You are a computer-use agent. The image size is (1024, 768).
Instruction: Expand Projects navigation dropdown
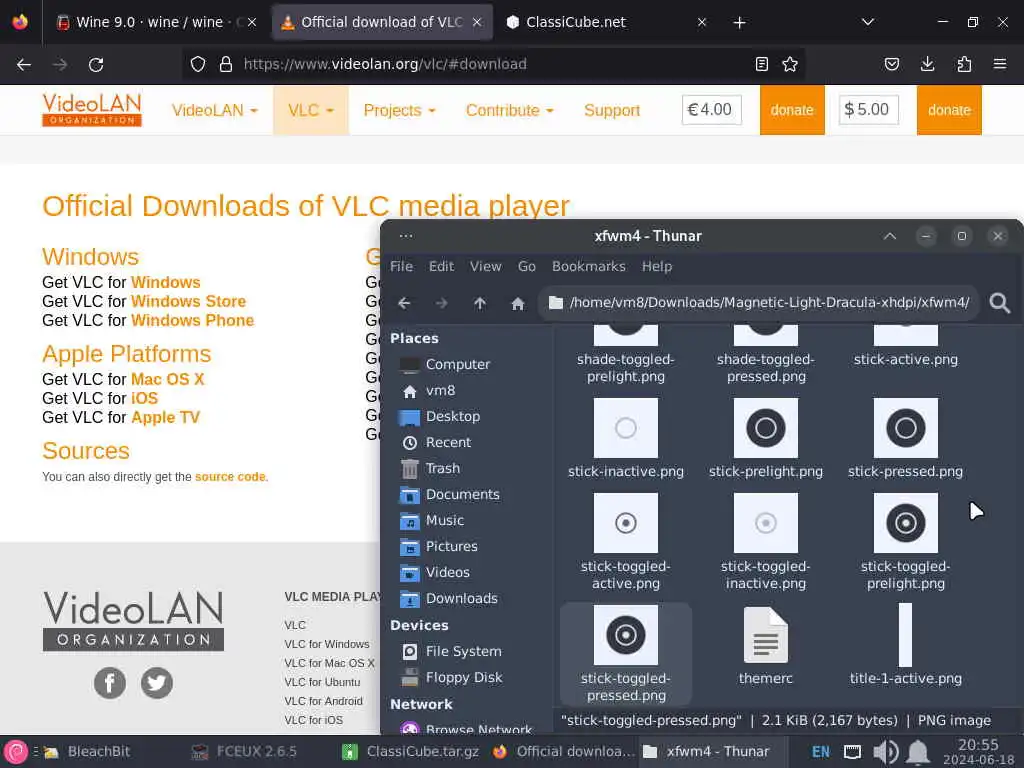click(x=399, y=110)
